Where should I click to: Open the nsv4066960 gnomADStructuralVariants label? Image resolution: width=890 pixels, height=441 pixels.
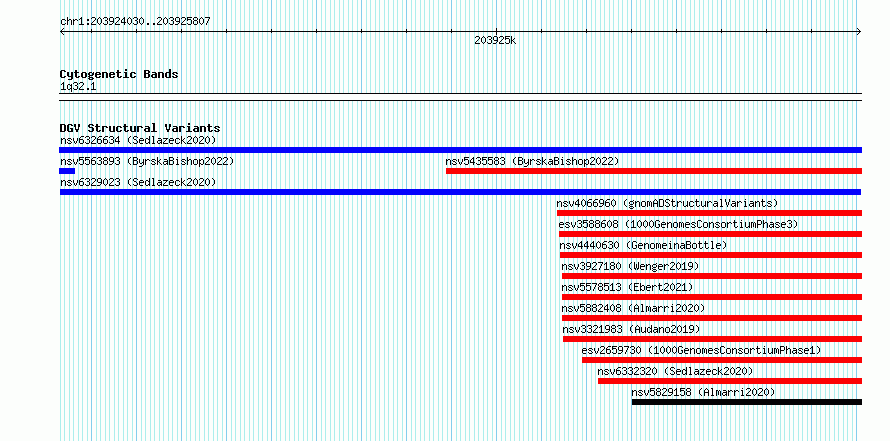(668, 203)
